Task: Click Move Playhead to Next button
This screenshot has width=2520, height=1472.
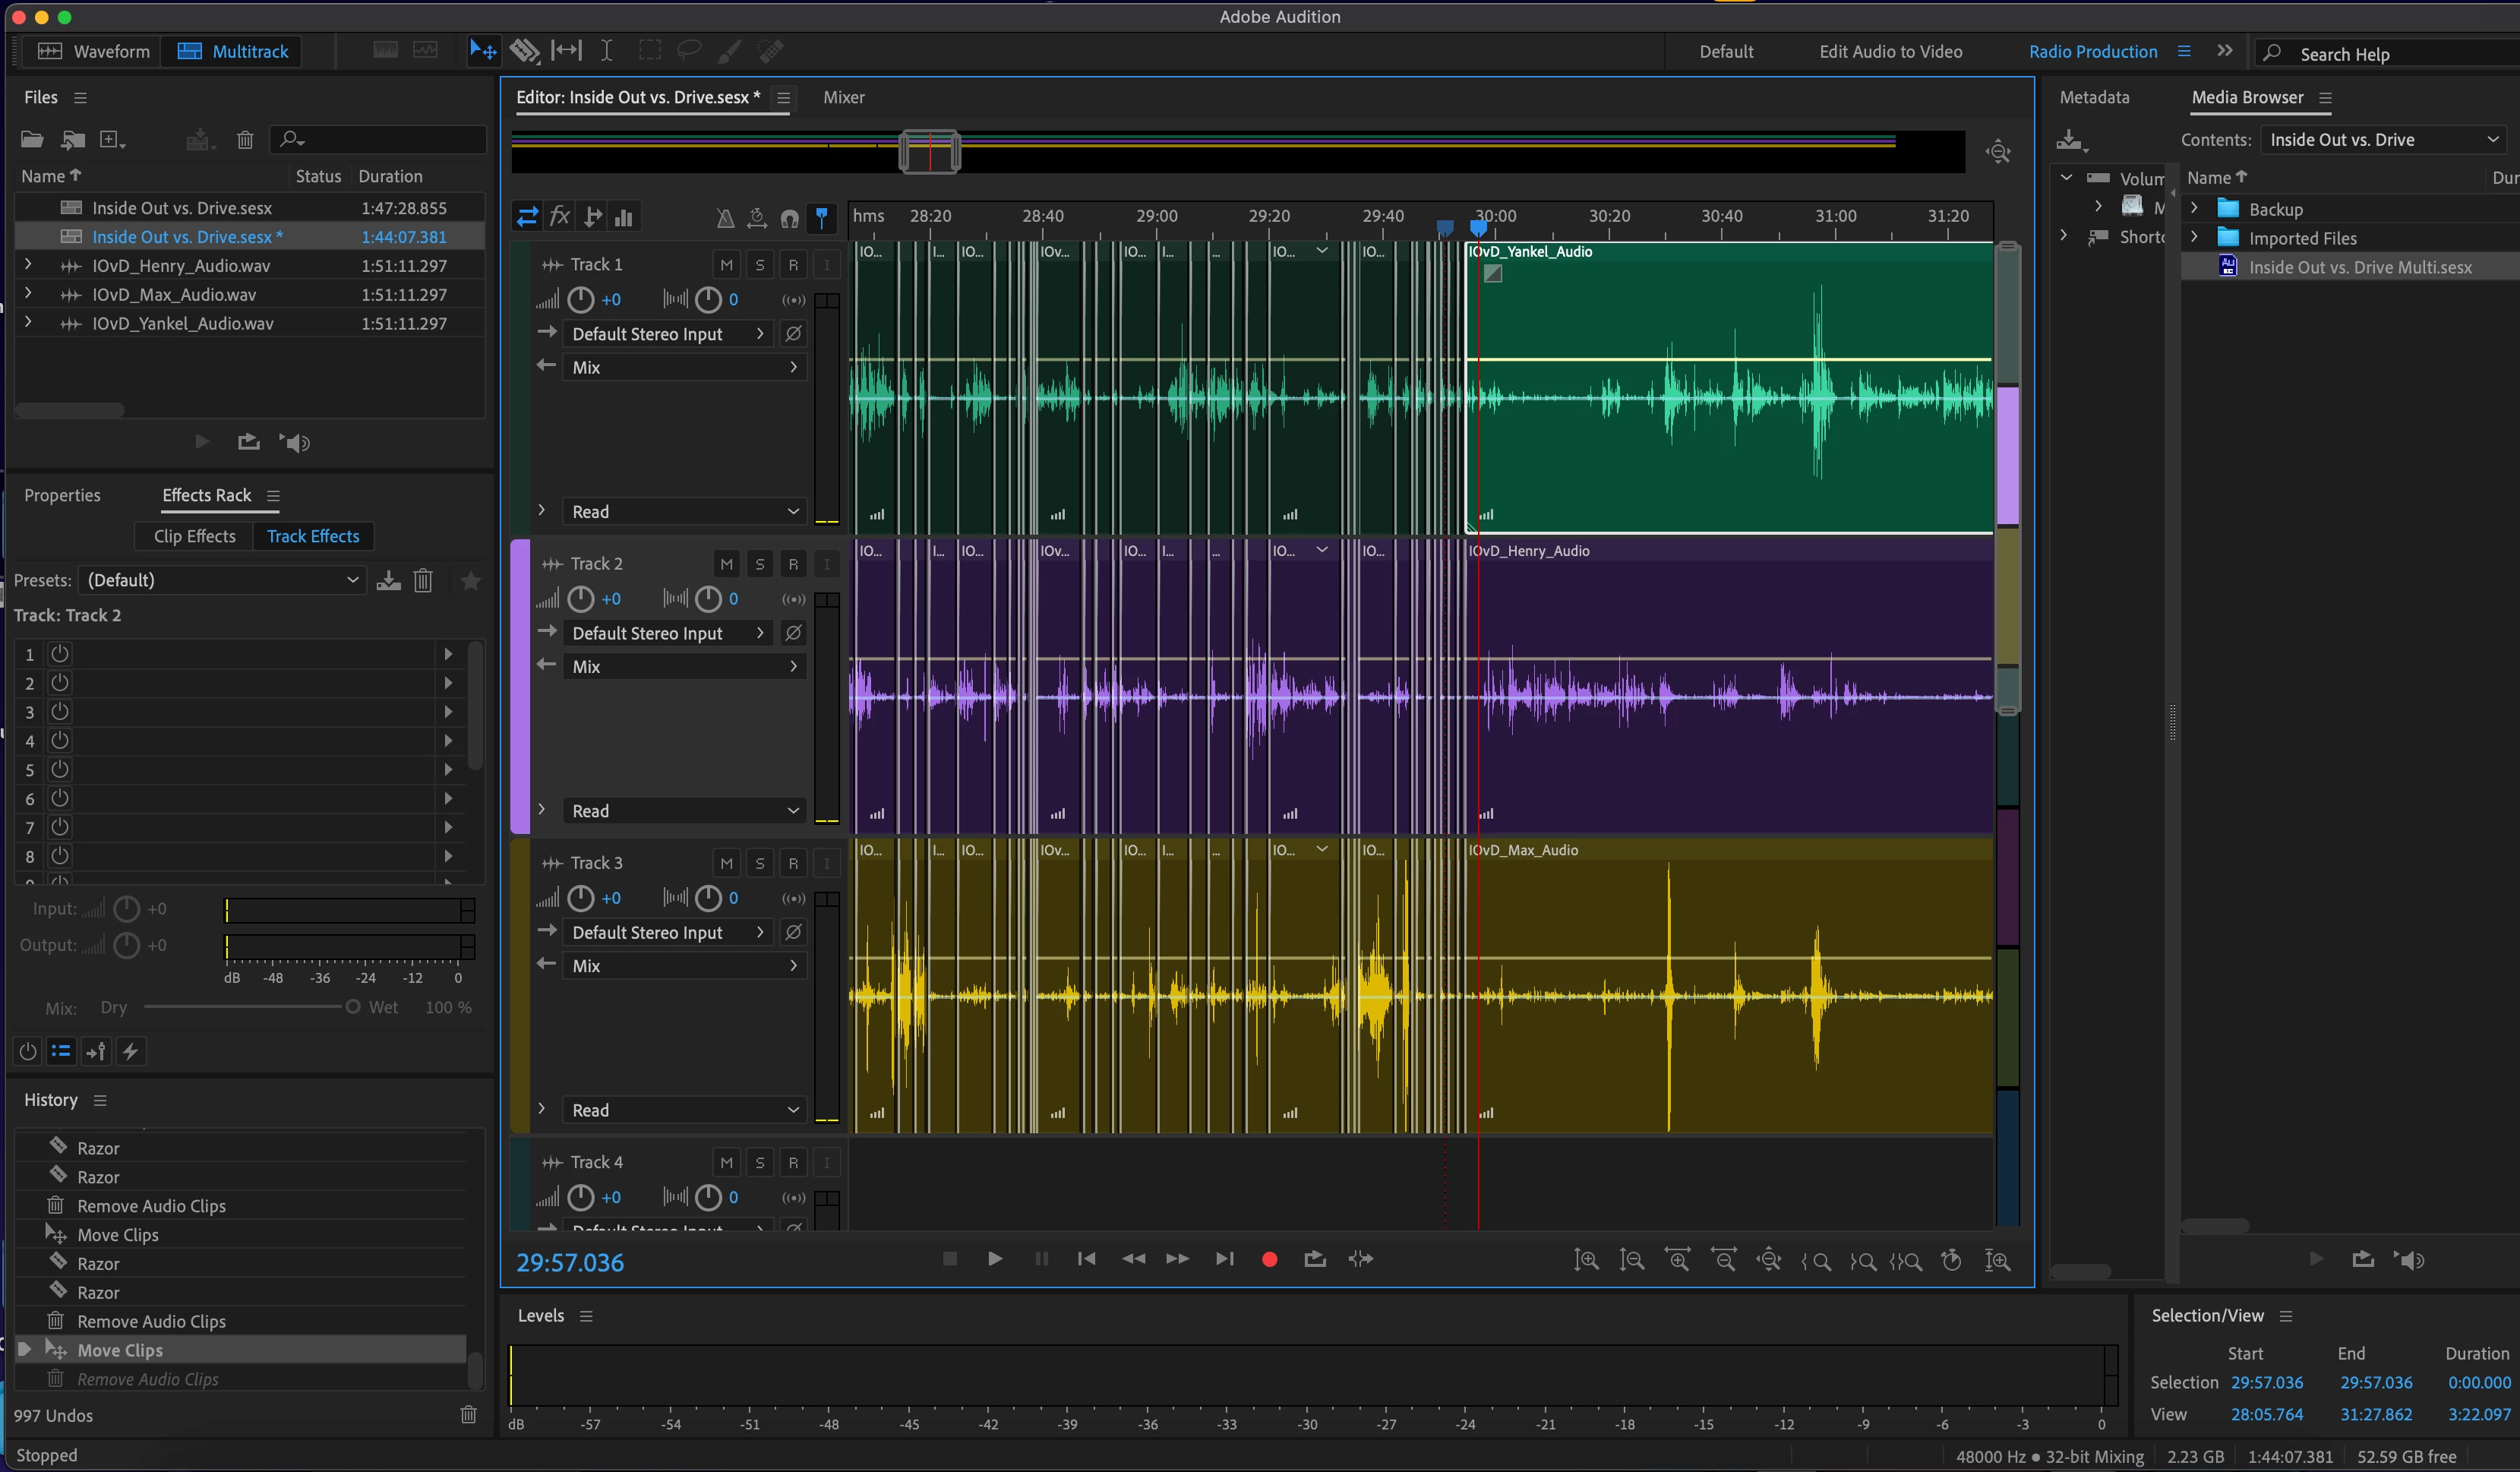Action: (x=1224, y=1259)
